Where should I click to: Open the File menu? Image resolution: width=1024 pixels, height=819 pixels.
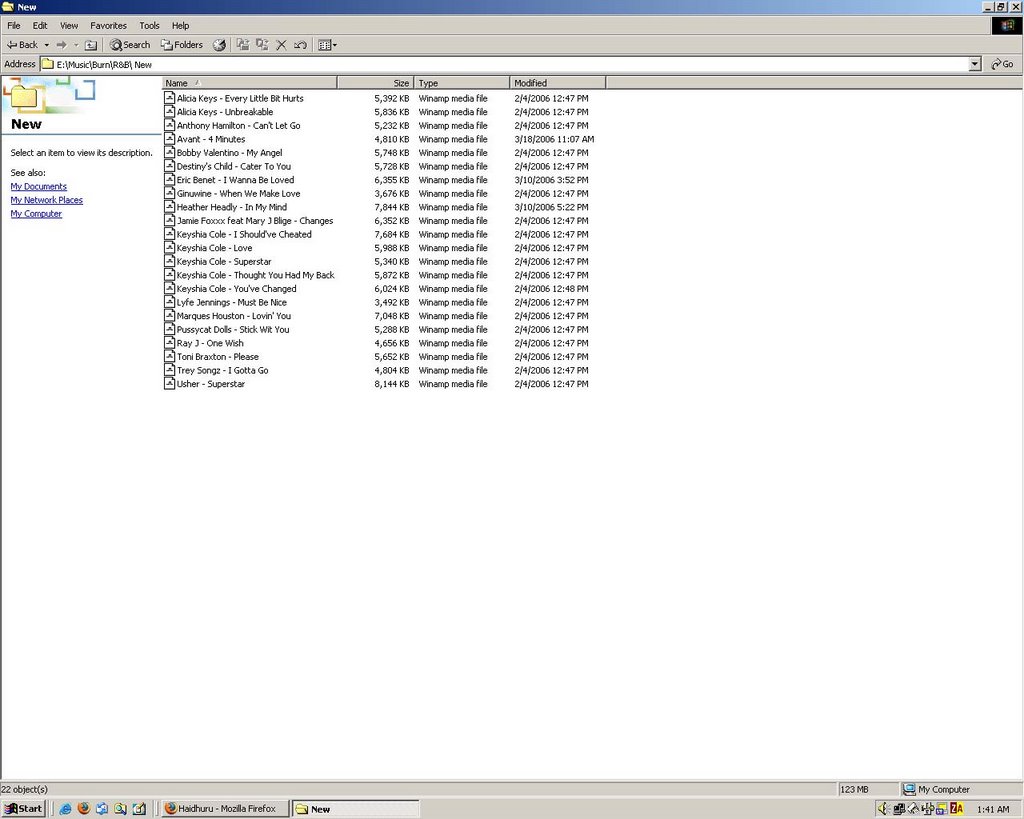click(14, 25)
